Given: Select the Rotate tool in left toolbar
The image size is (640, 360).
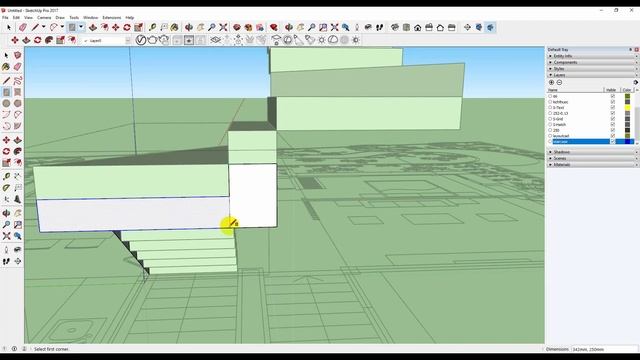Looking at the screenshot, I should click(6, 151).
